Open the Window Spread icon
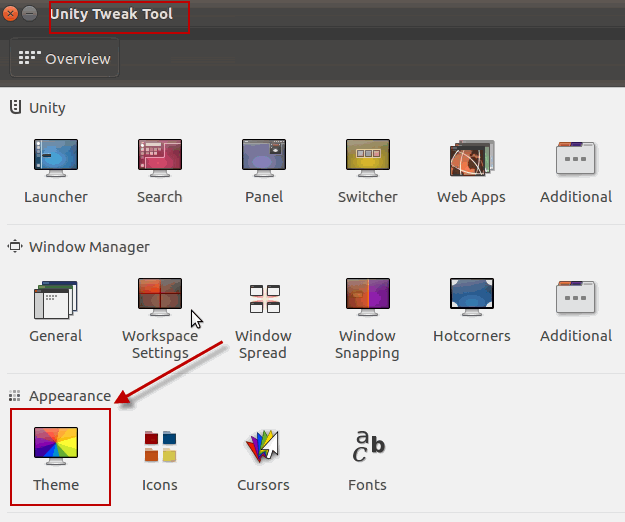Screen dimensions: 625x522 [x=265, y=298]
